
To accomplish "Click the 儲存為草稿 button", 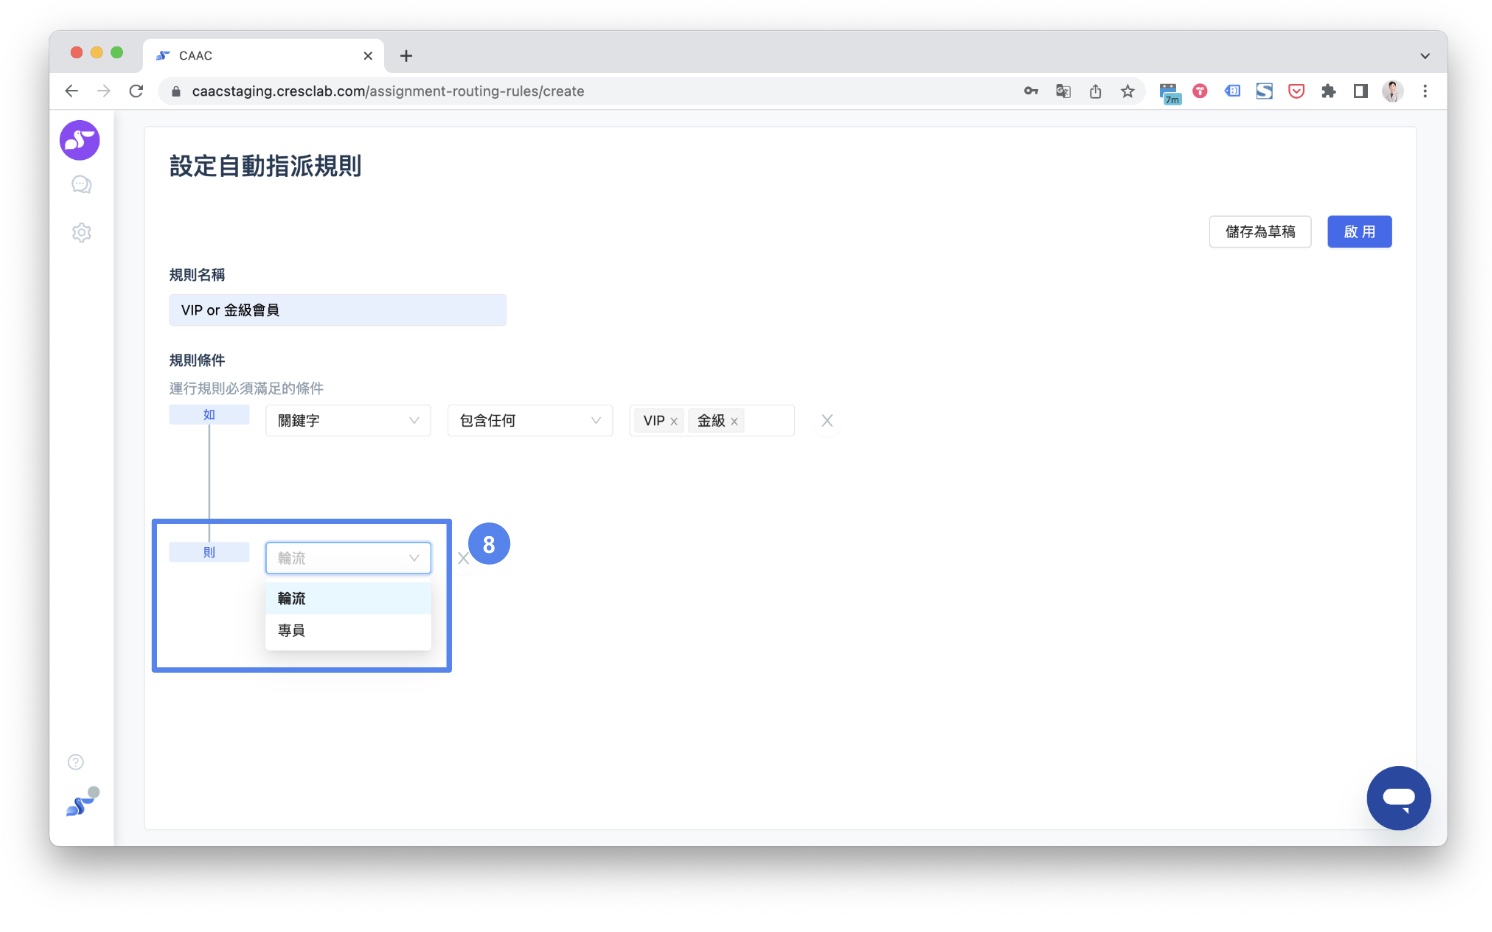I will coord(1260,232).
